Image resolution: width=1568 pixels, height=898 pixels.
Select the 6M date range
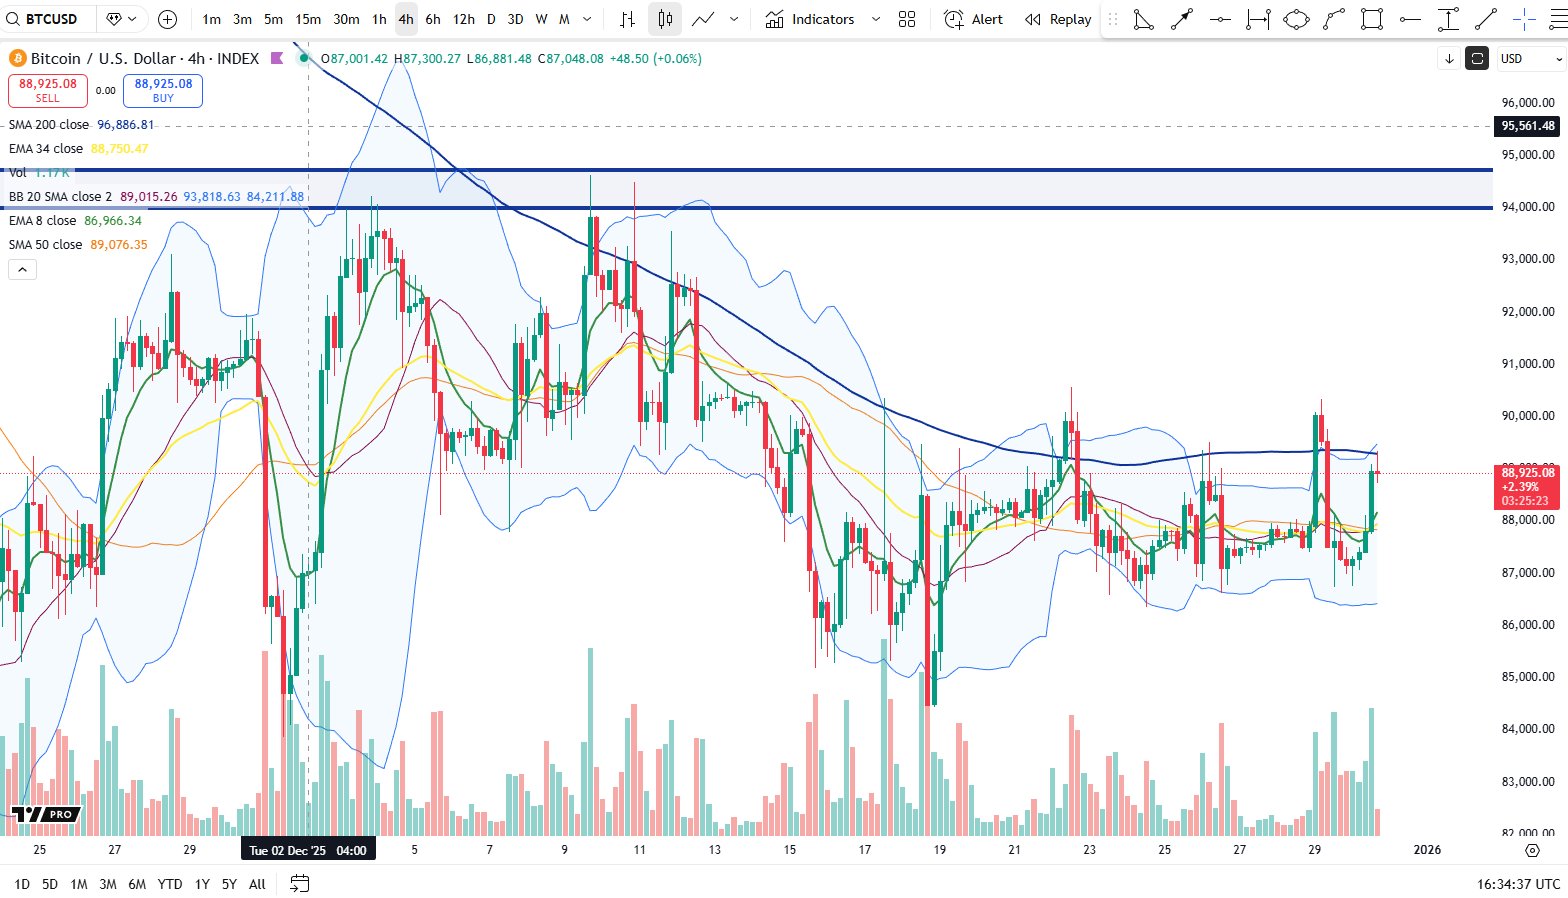point(137,884)
